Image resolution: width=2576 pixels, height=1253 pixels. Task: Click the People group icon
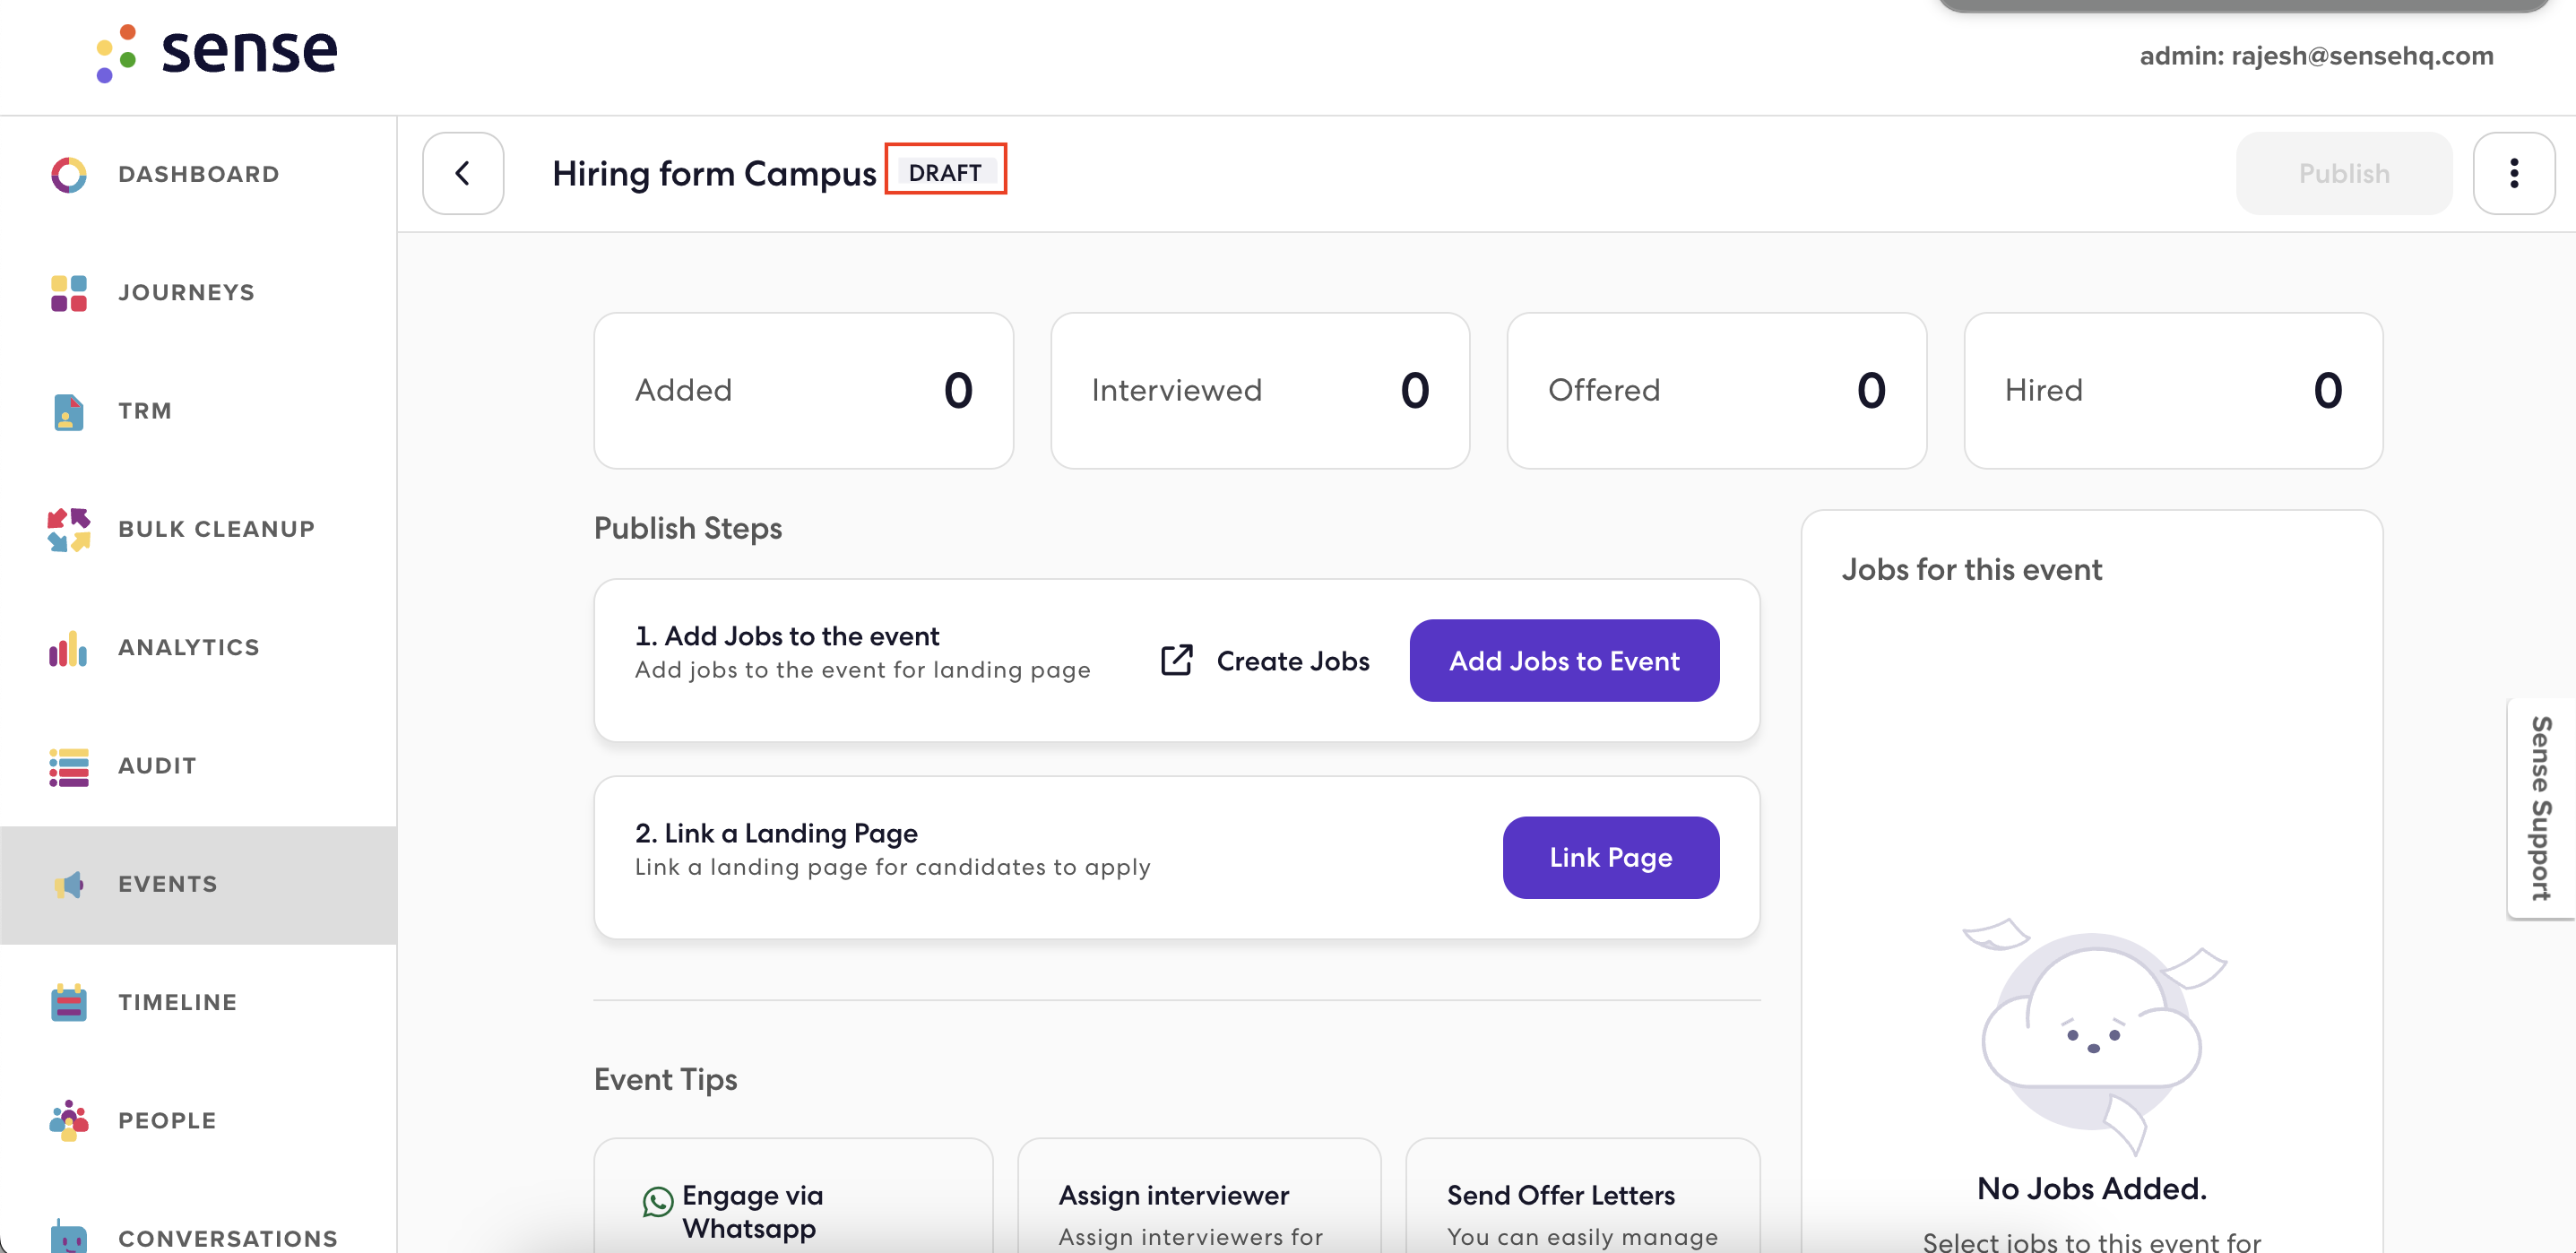click(69, 1121)
